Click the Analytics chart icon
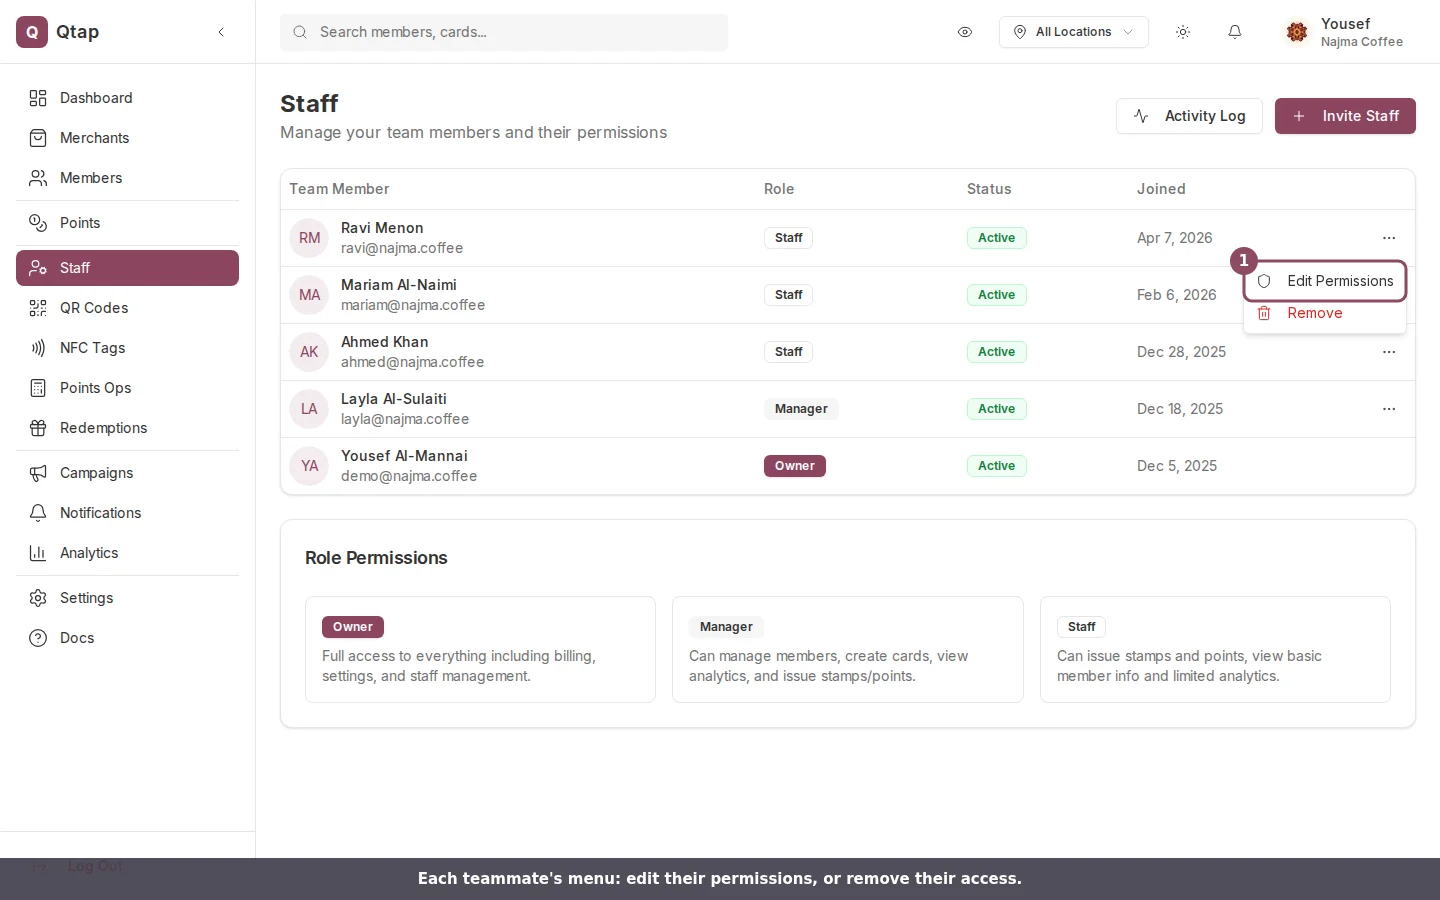 coord(38,553)
